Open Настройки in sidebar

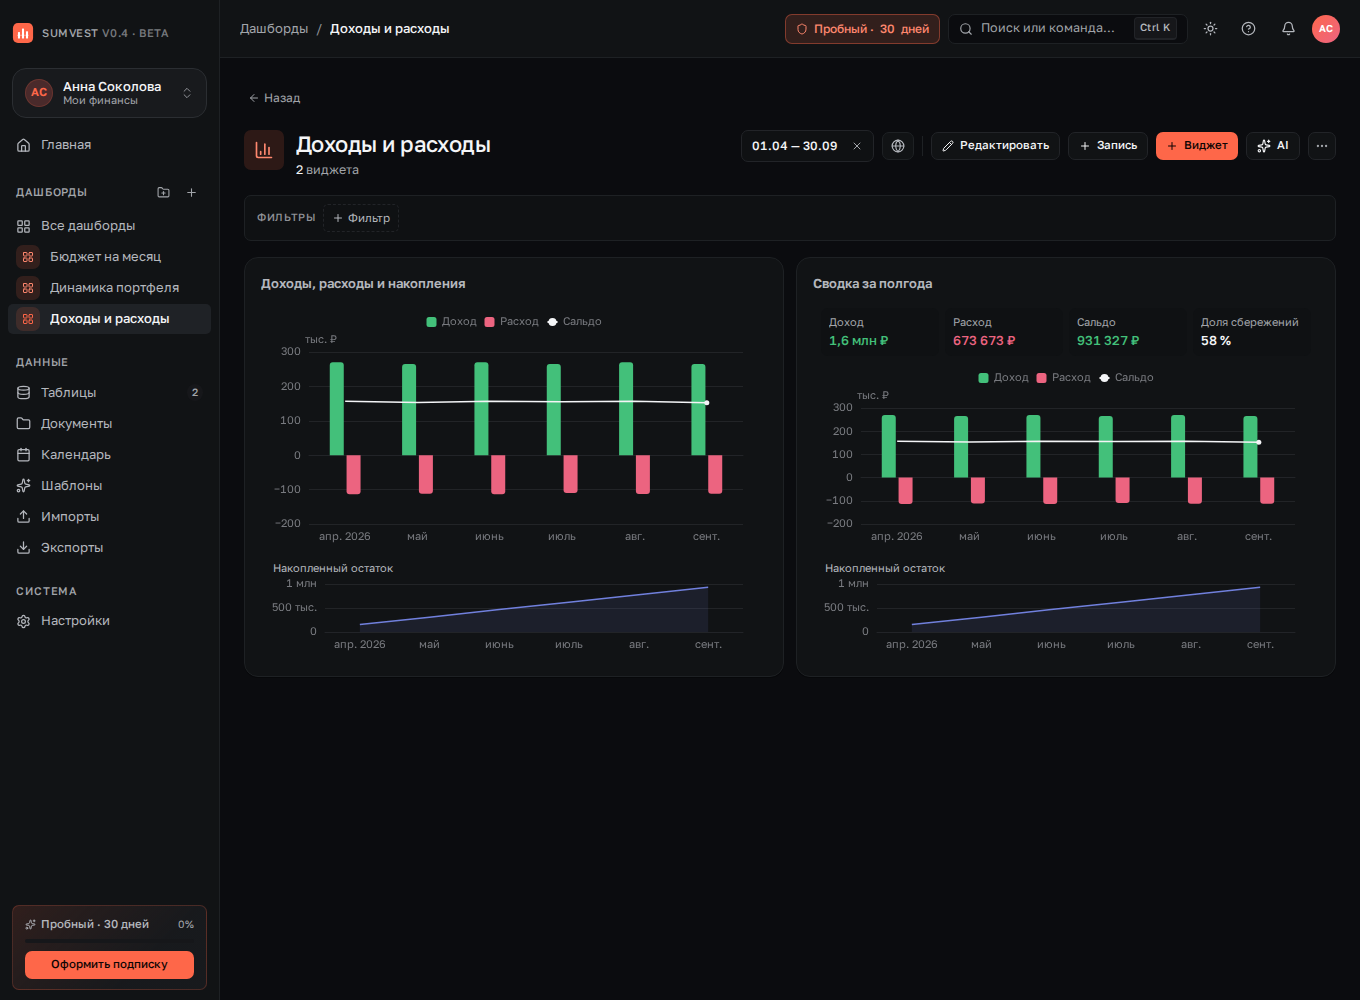click(x=109, y=621)
